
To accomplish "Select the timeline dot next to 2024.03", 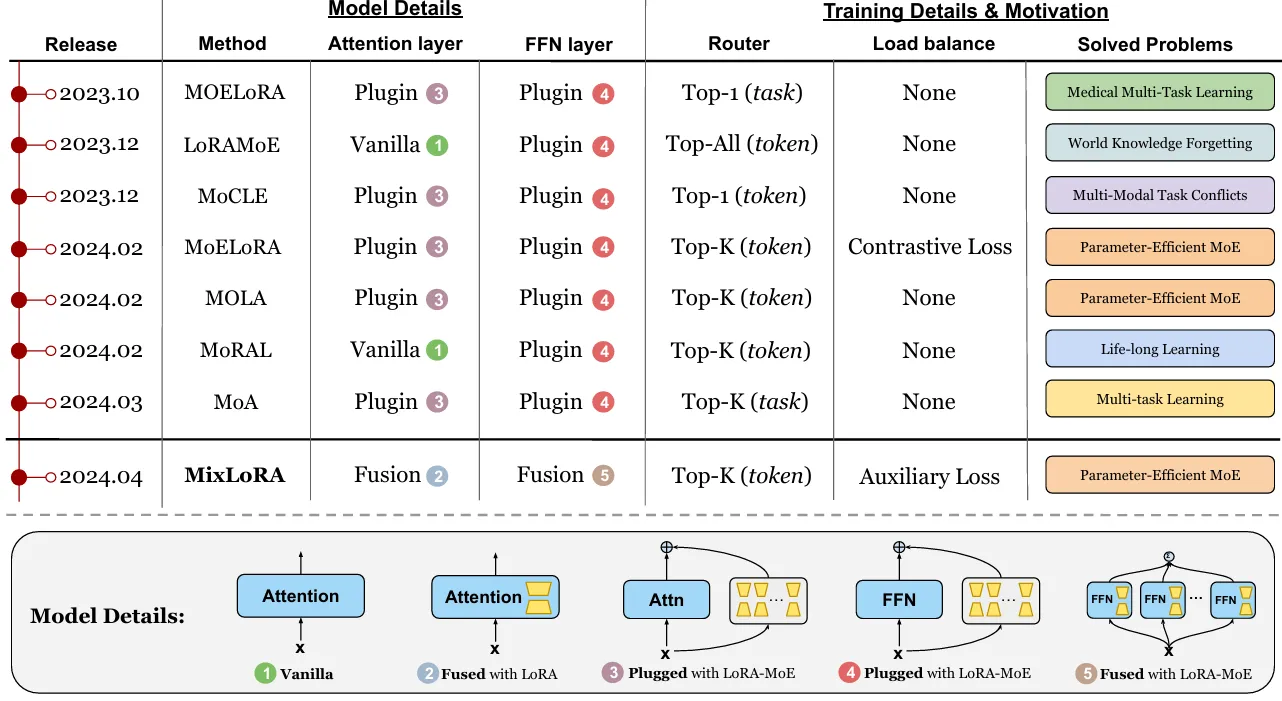I will tap(18, 402).
